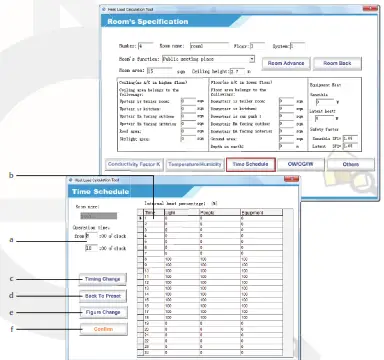Focus the Roof area input field
The width and height of the screenshot is (384, 360).
(x=188, y=131)
